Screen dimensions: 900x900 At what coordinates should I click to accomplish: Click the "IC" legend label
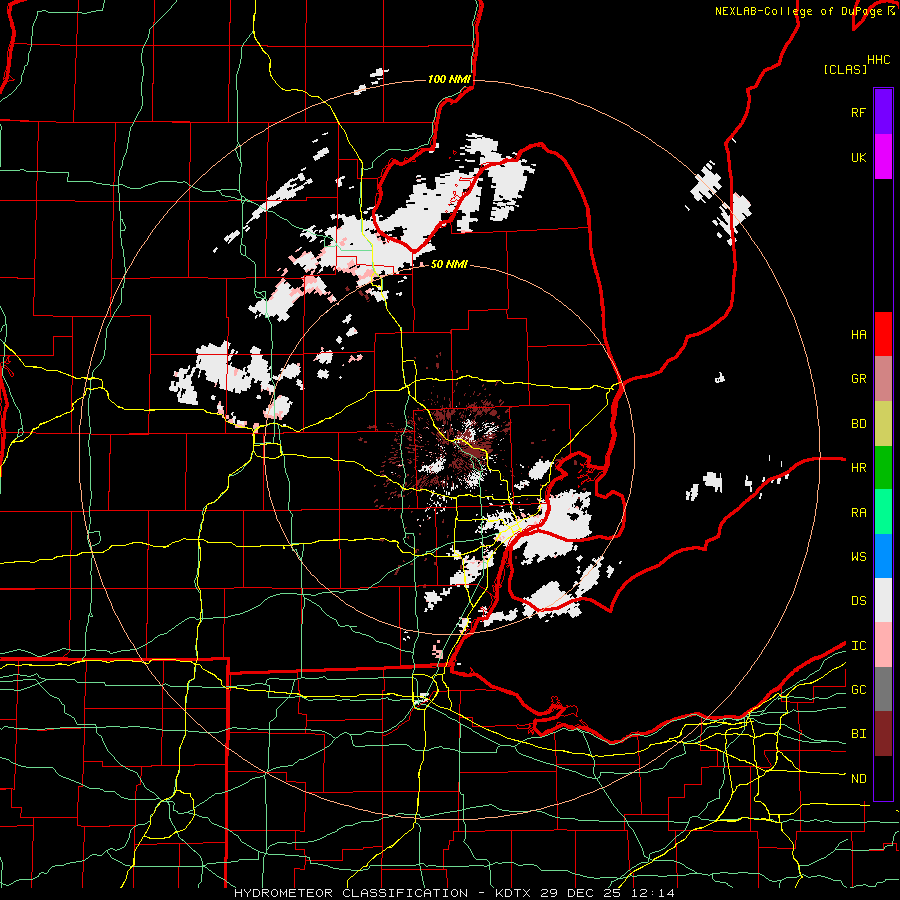pos(858,646)
